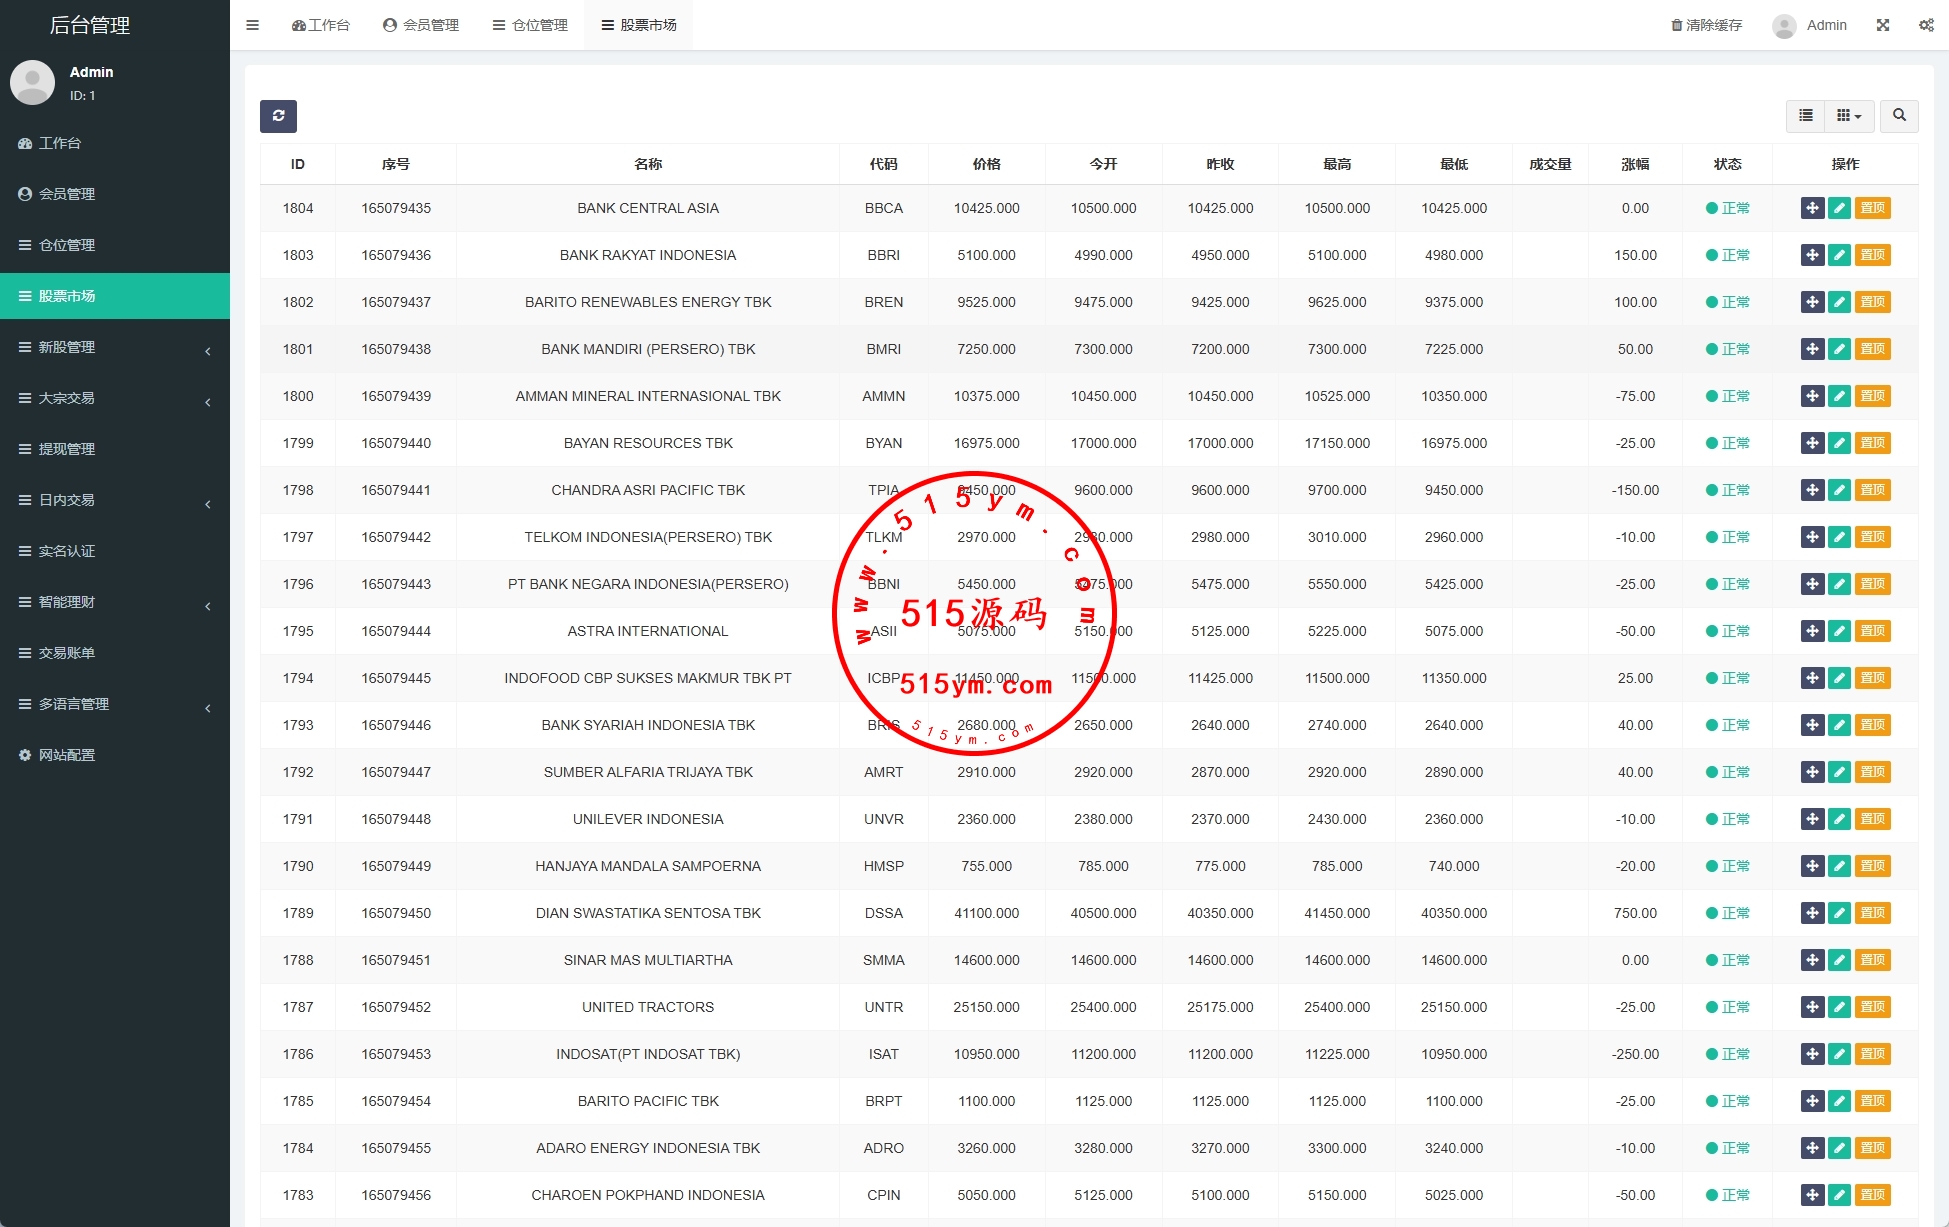Click the fullscreen icon in header
Screen dimensions: 1949x1227
pos(1882,25)
